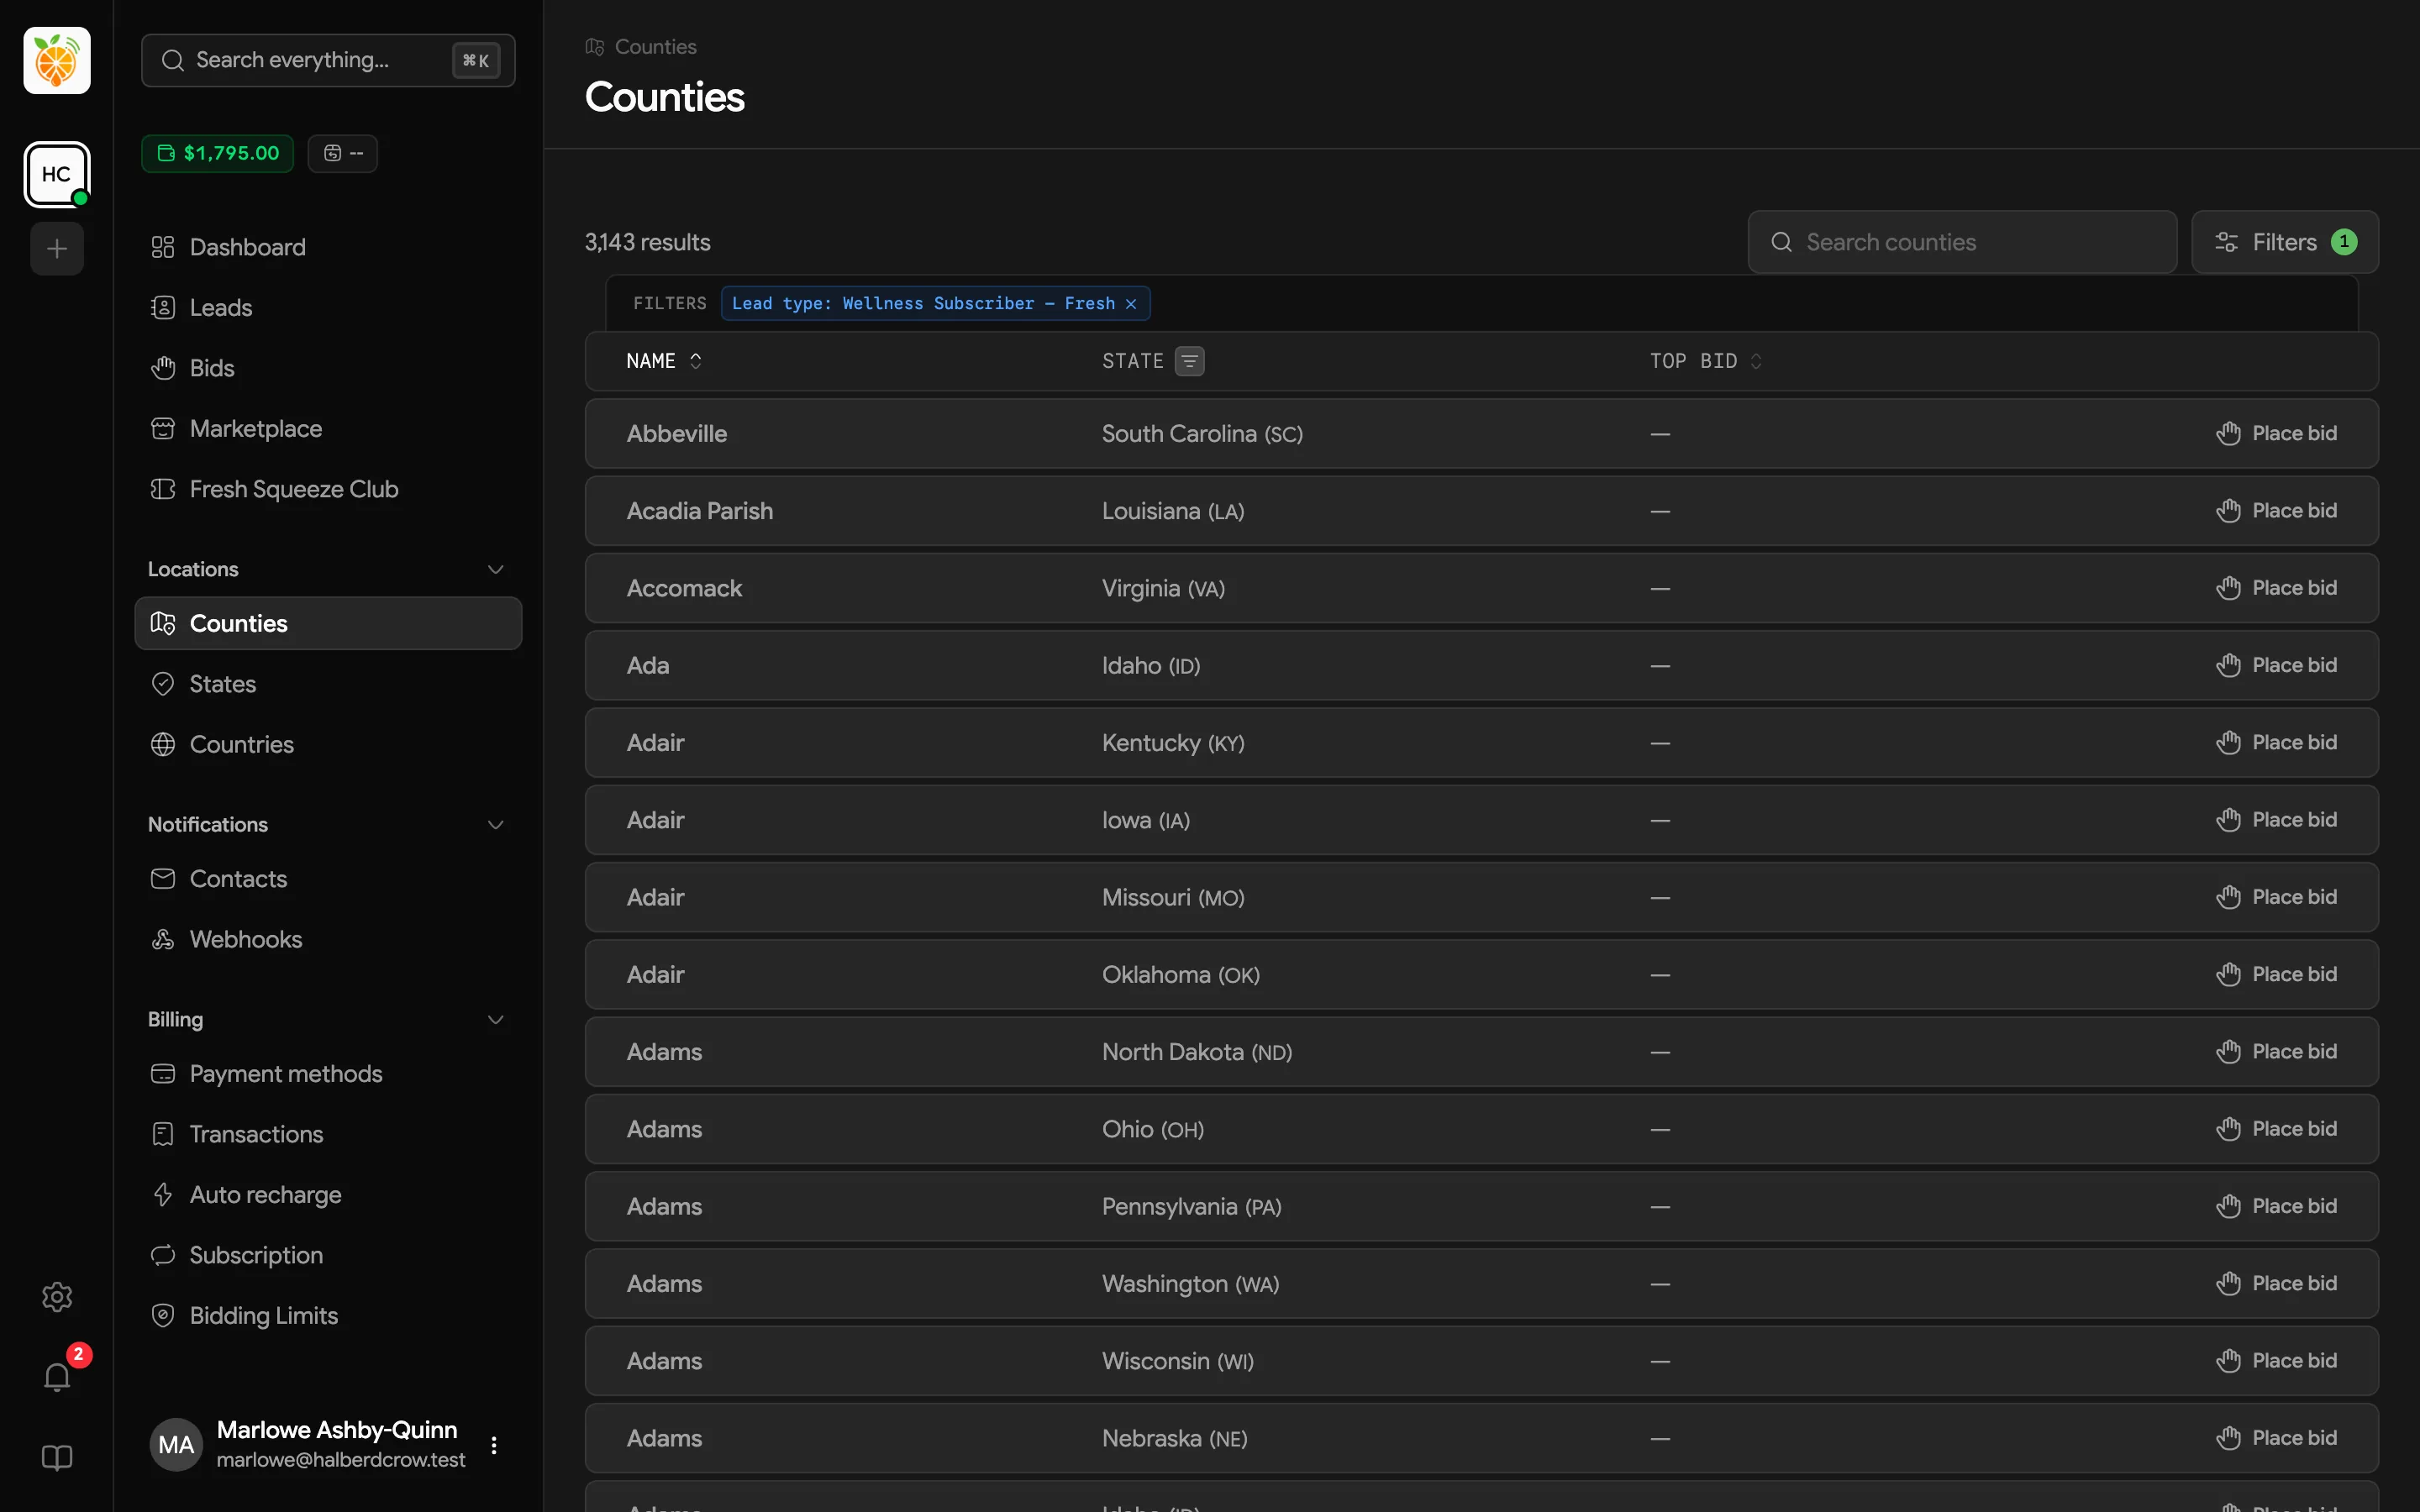
Task: Click the orange app logo icon
Action: pyautogui.click(x=57, y=60)
